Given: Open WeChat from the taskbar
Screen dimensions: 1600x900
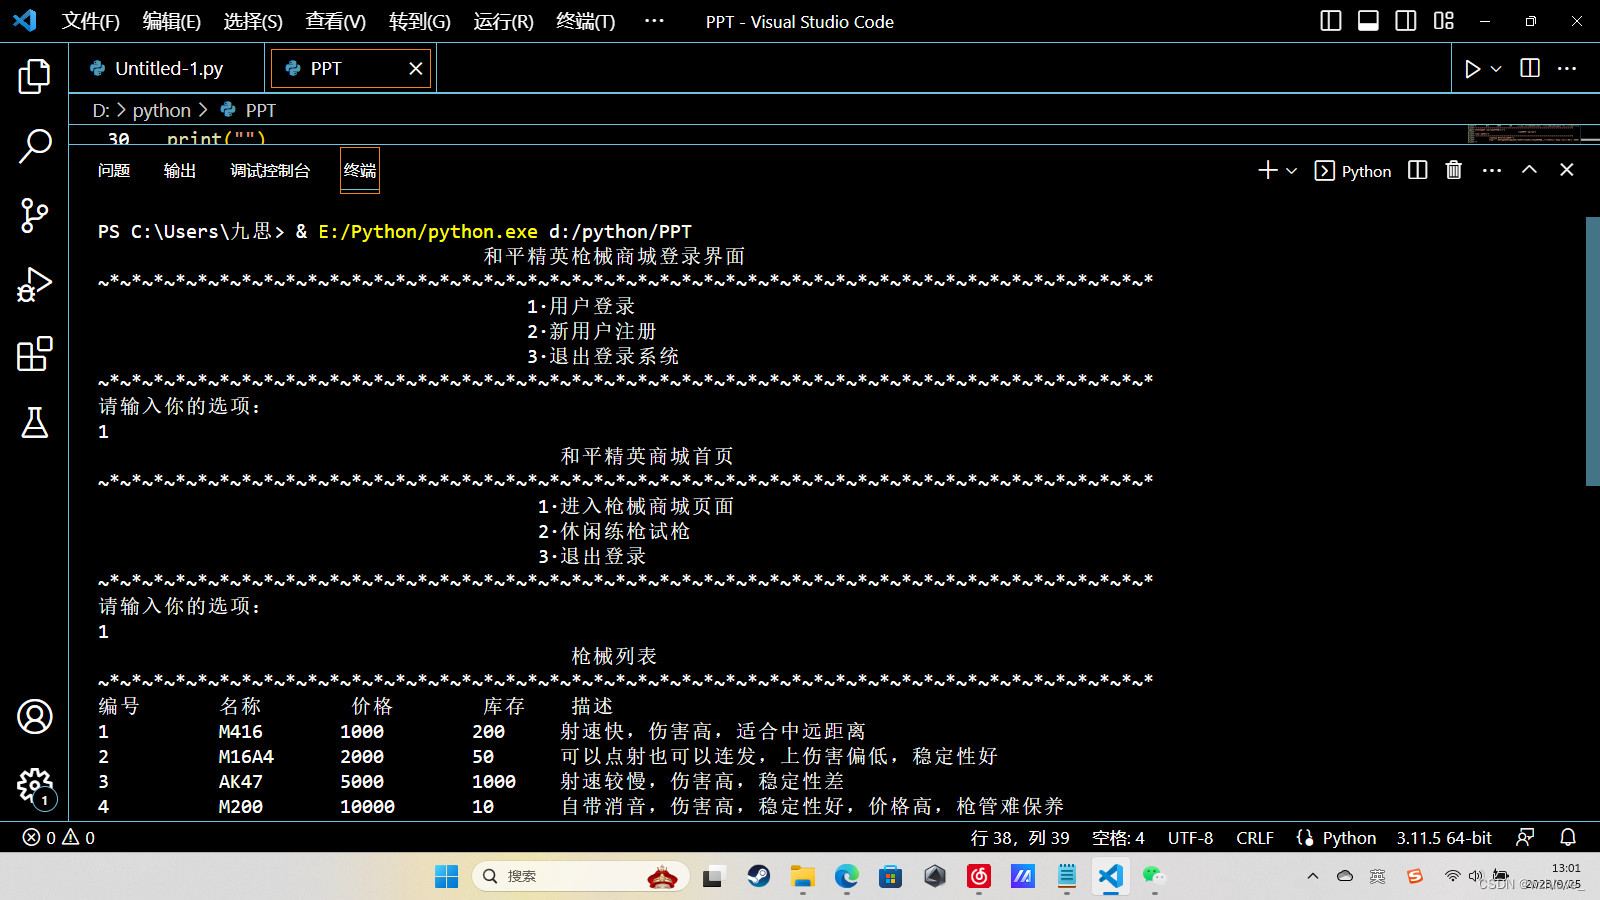Looking at the screenshot, I should point(1155,877).
